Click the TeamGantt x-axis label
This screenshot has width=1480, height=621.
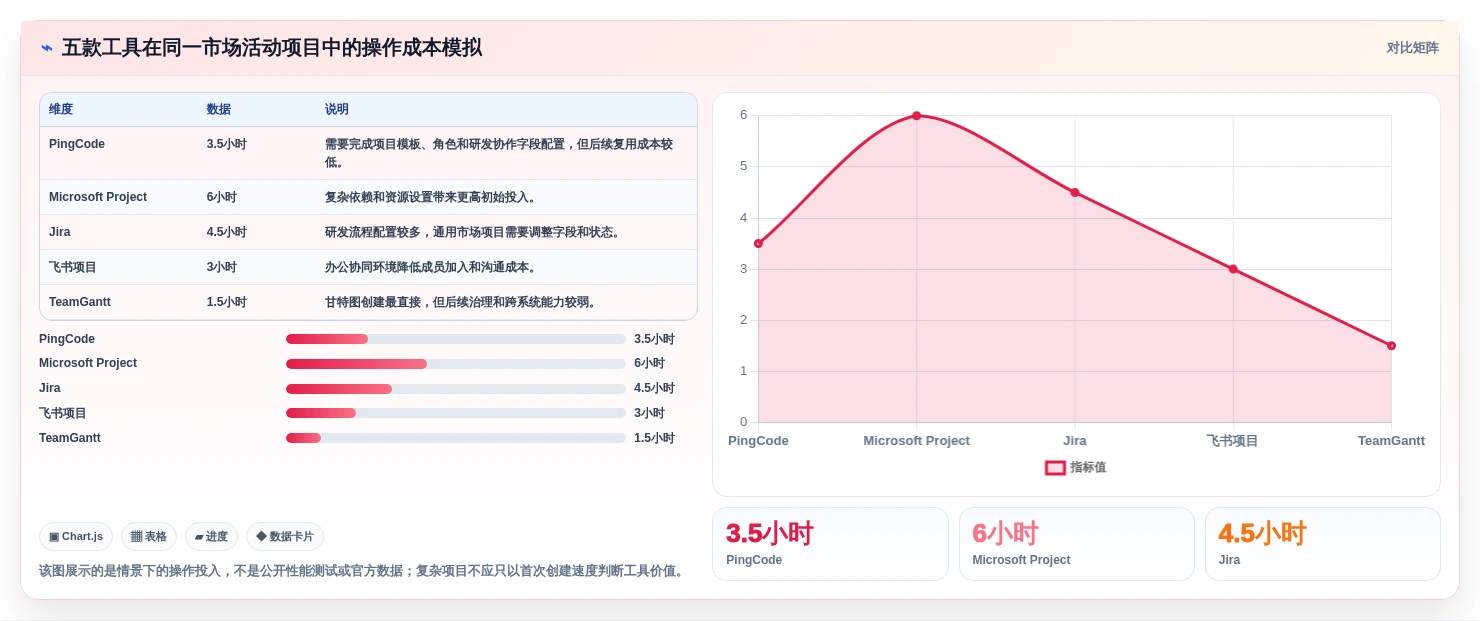[x=1391, y=440]
